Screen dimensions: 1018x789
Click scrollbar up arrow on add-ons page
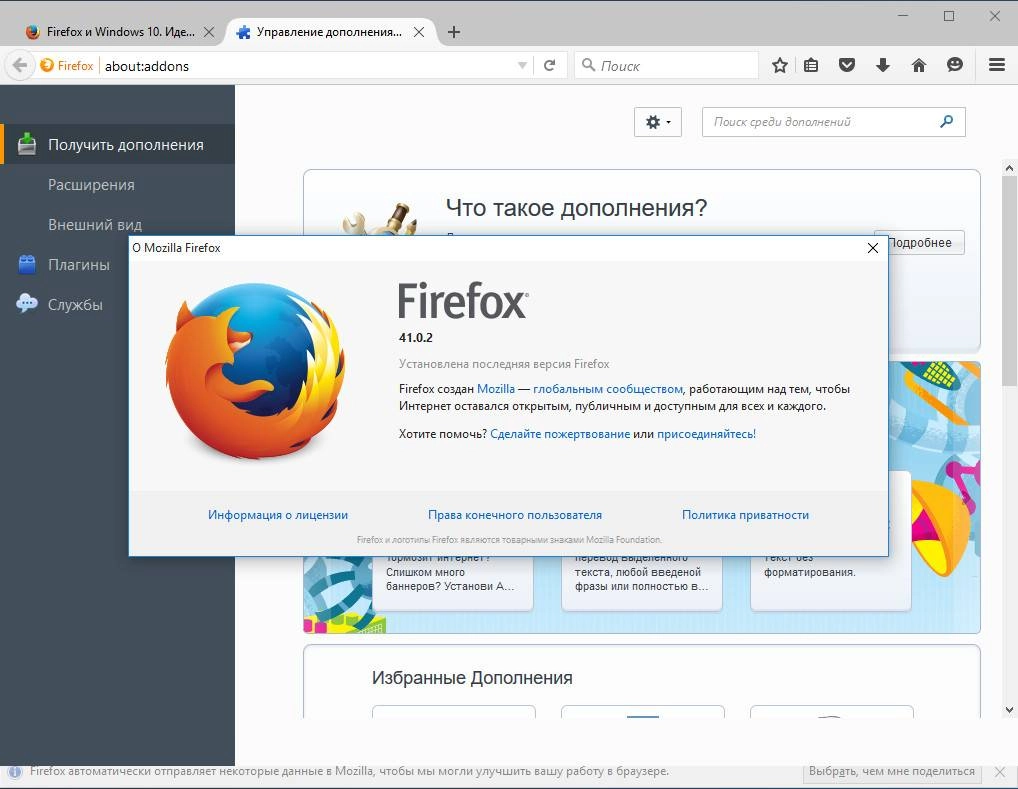[1009, 168]
